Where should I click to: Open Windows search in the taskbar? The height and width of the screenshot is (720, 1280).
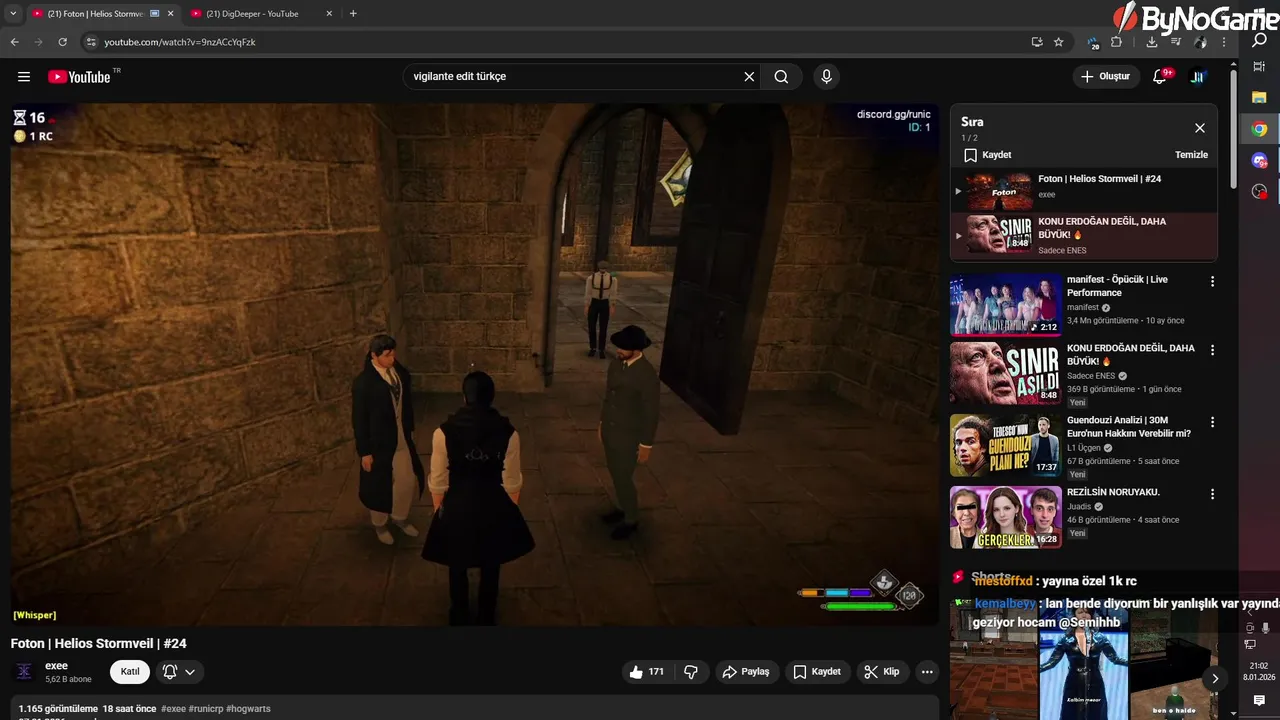[1259, 40]
